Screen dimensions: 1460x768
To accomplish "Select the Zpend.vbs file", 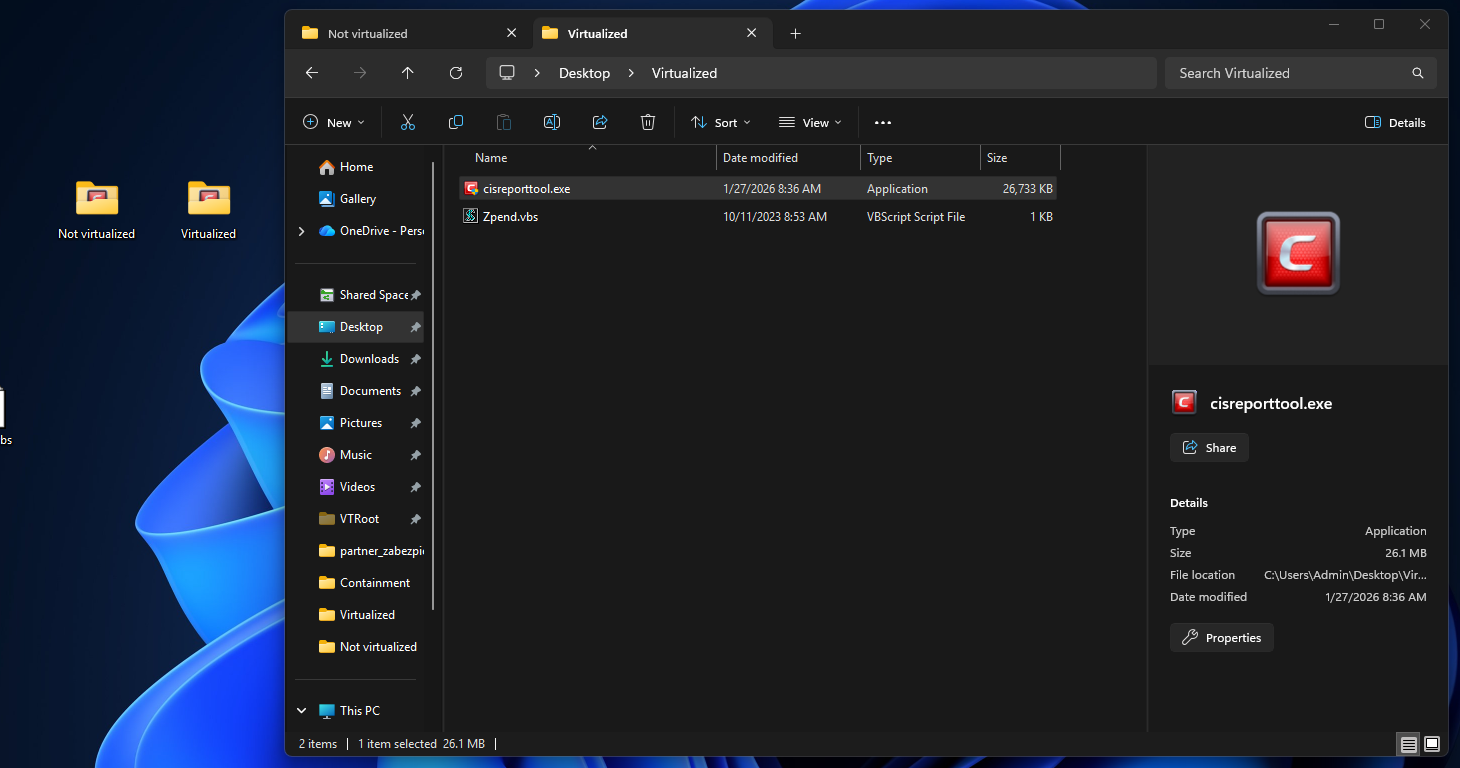I will 511,217.
